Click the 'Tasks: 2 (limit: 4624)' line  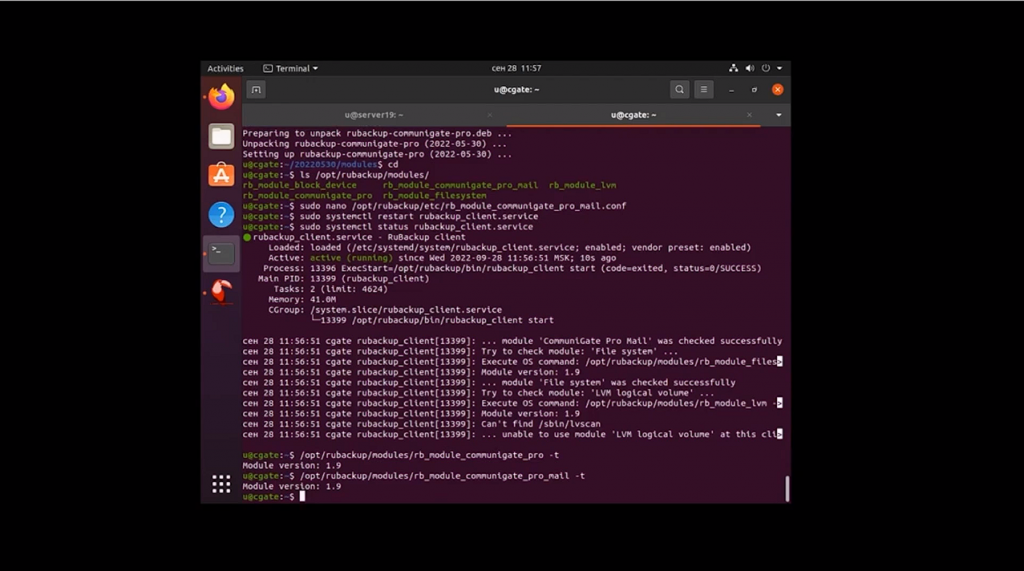pos(330,289)
